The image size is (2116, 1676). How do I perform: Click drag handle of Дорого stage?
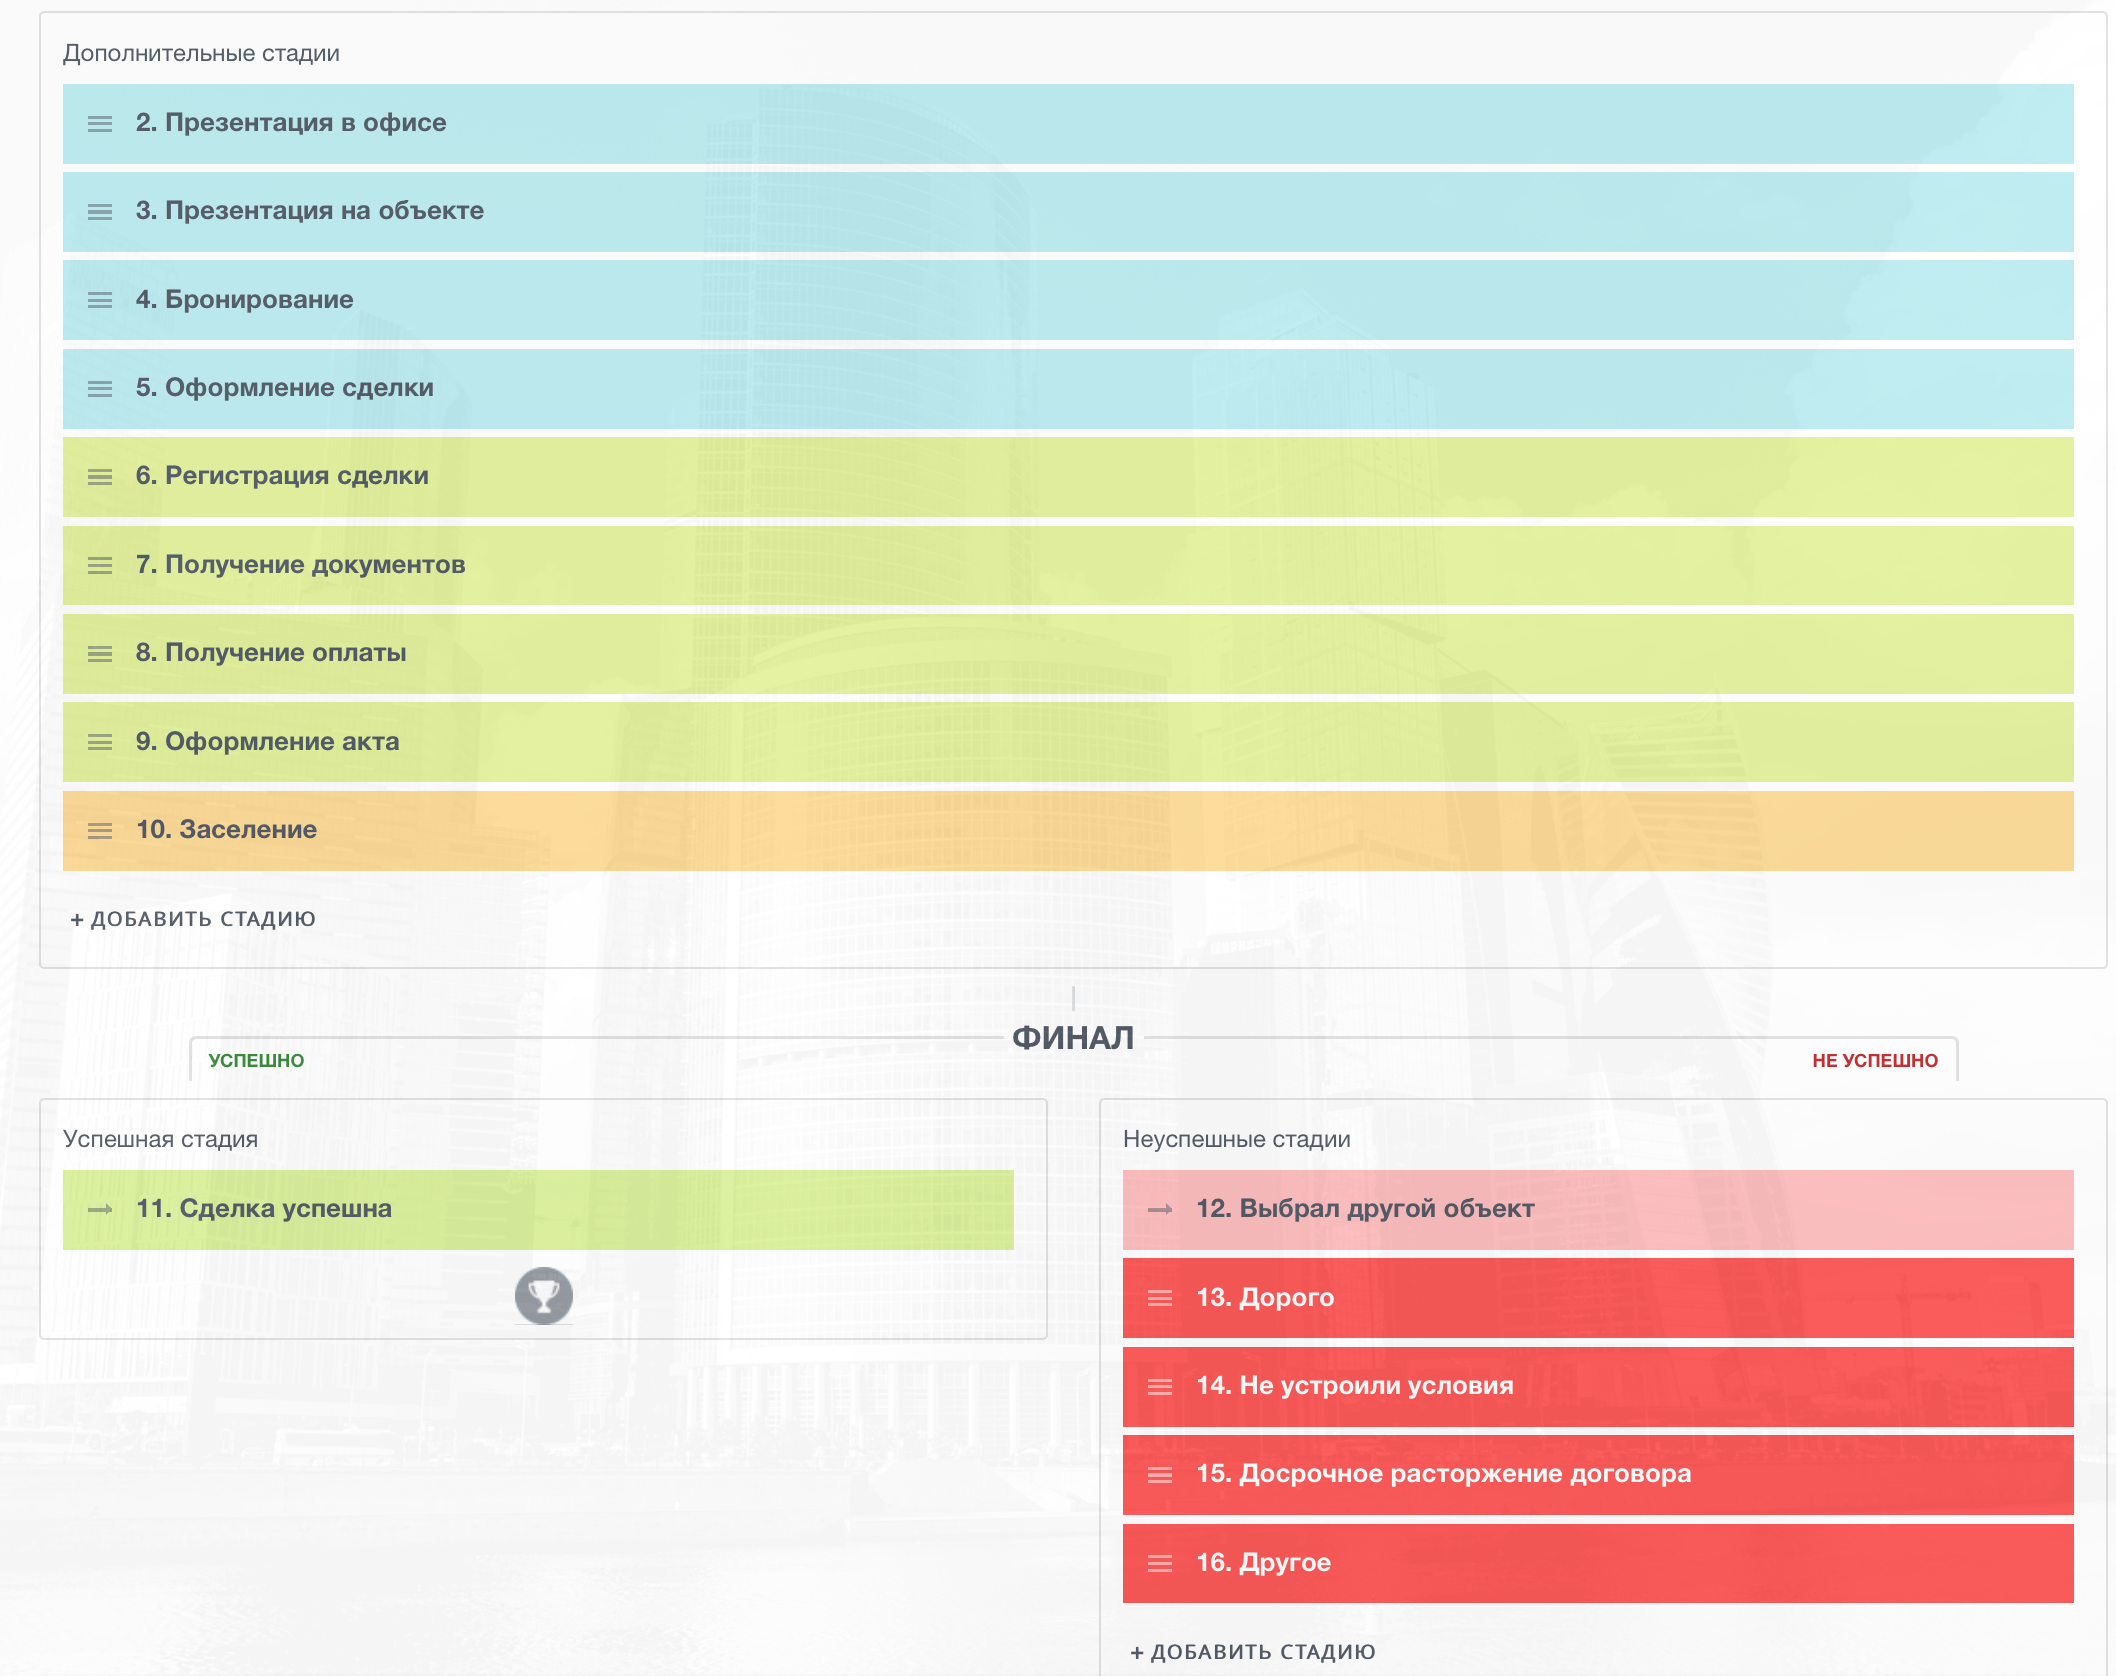pyautogui.click(x=1160, y=1298)
